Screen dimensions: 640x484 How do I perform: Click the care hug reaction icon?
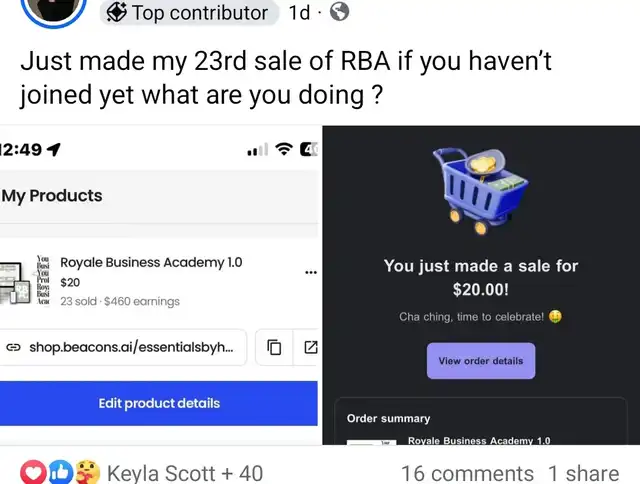(87, 472)
